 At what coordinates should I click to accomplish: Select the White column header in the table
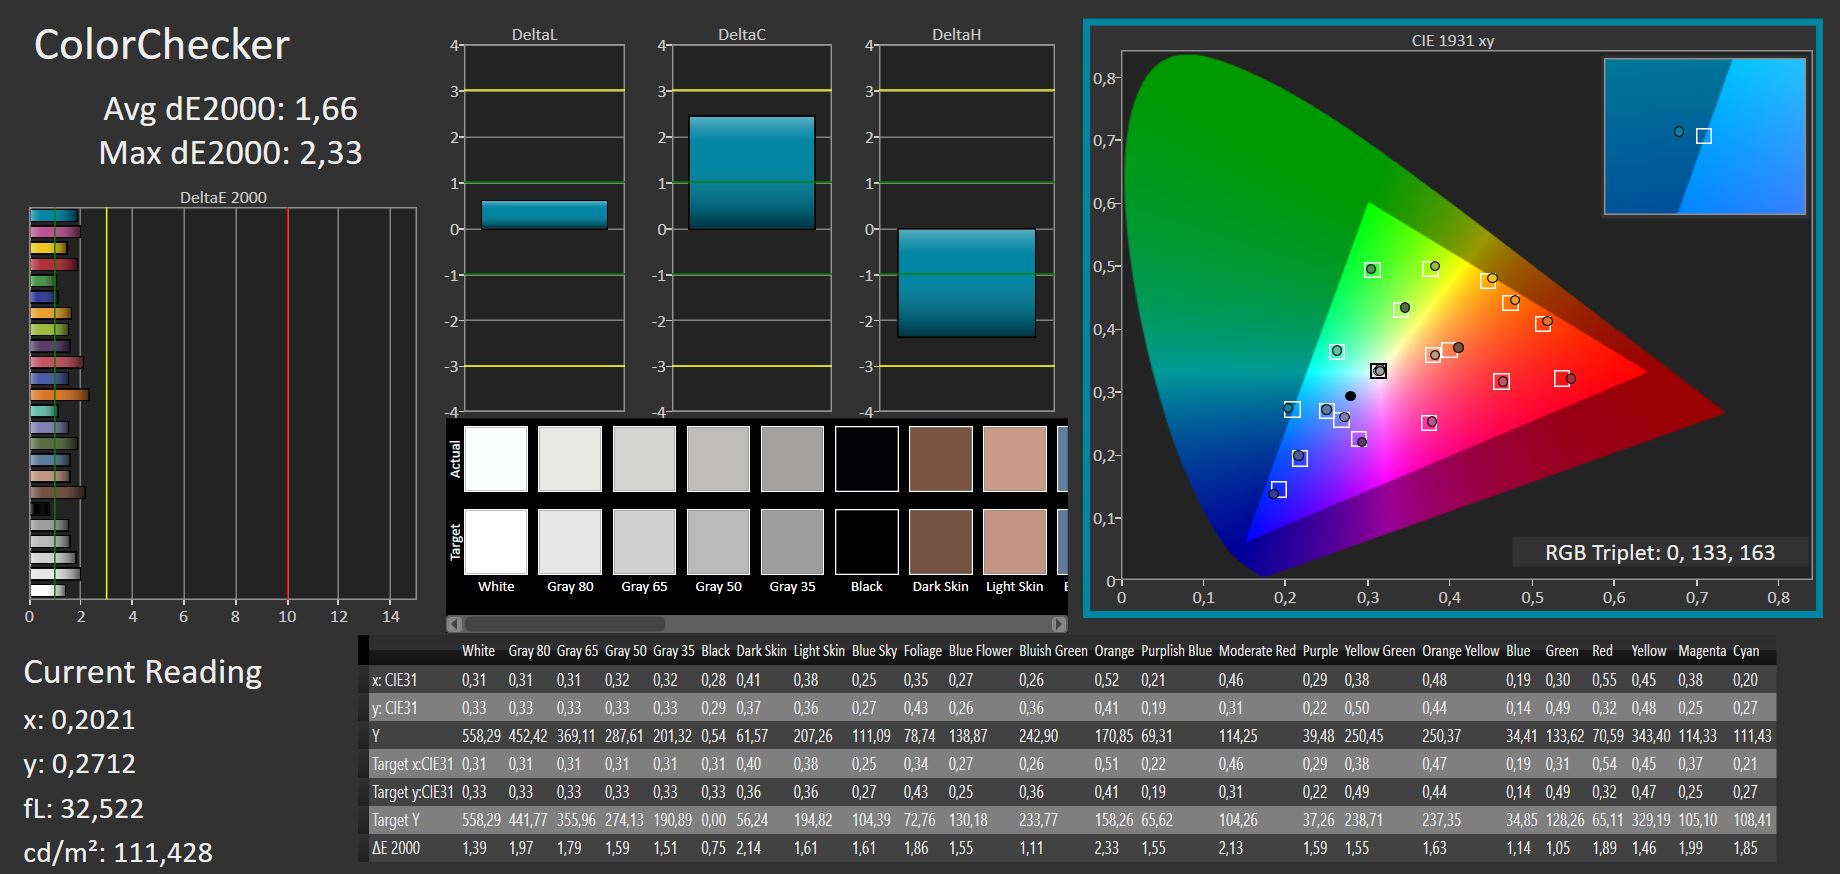point(478,651)
